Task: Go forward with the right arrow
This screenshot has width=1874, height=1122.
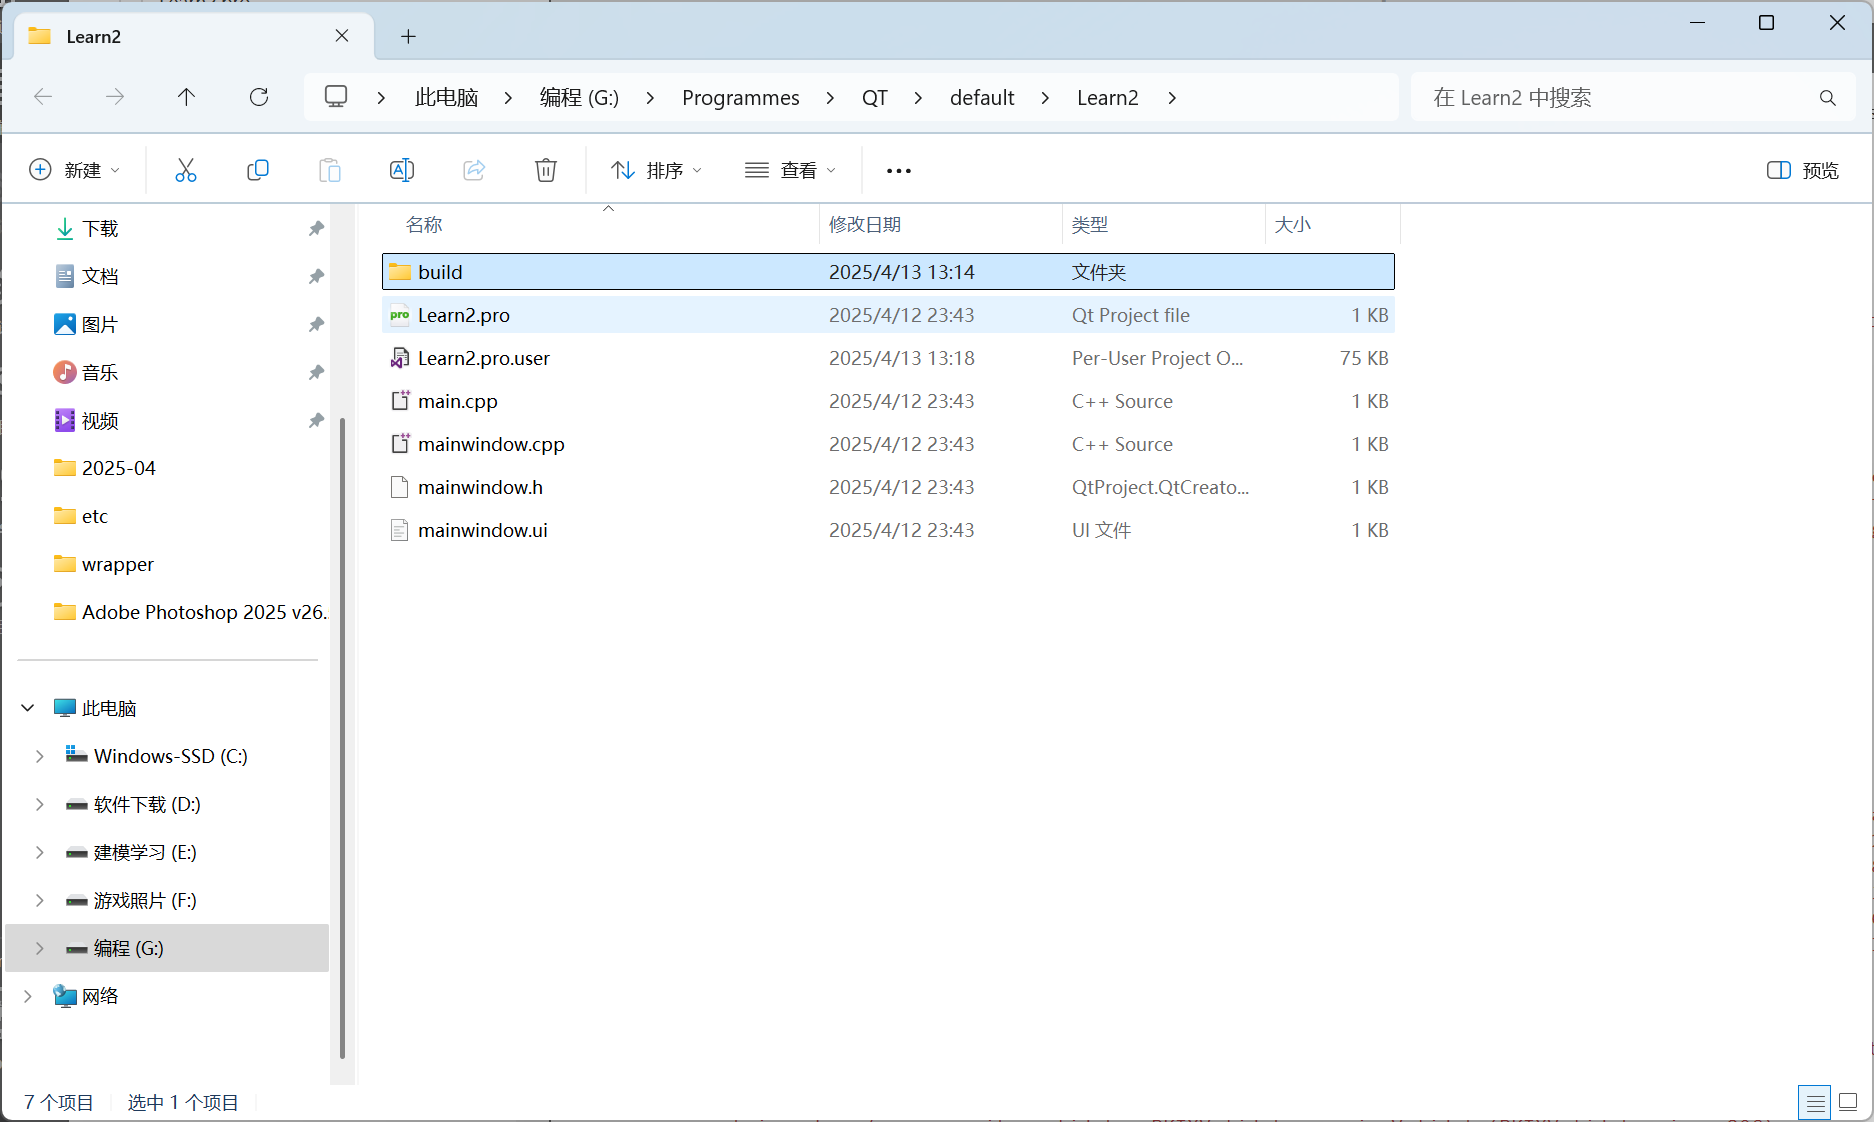Action: click(x=115, y=97)
